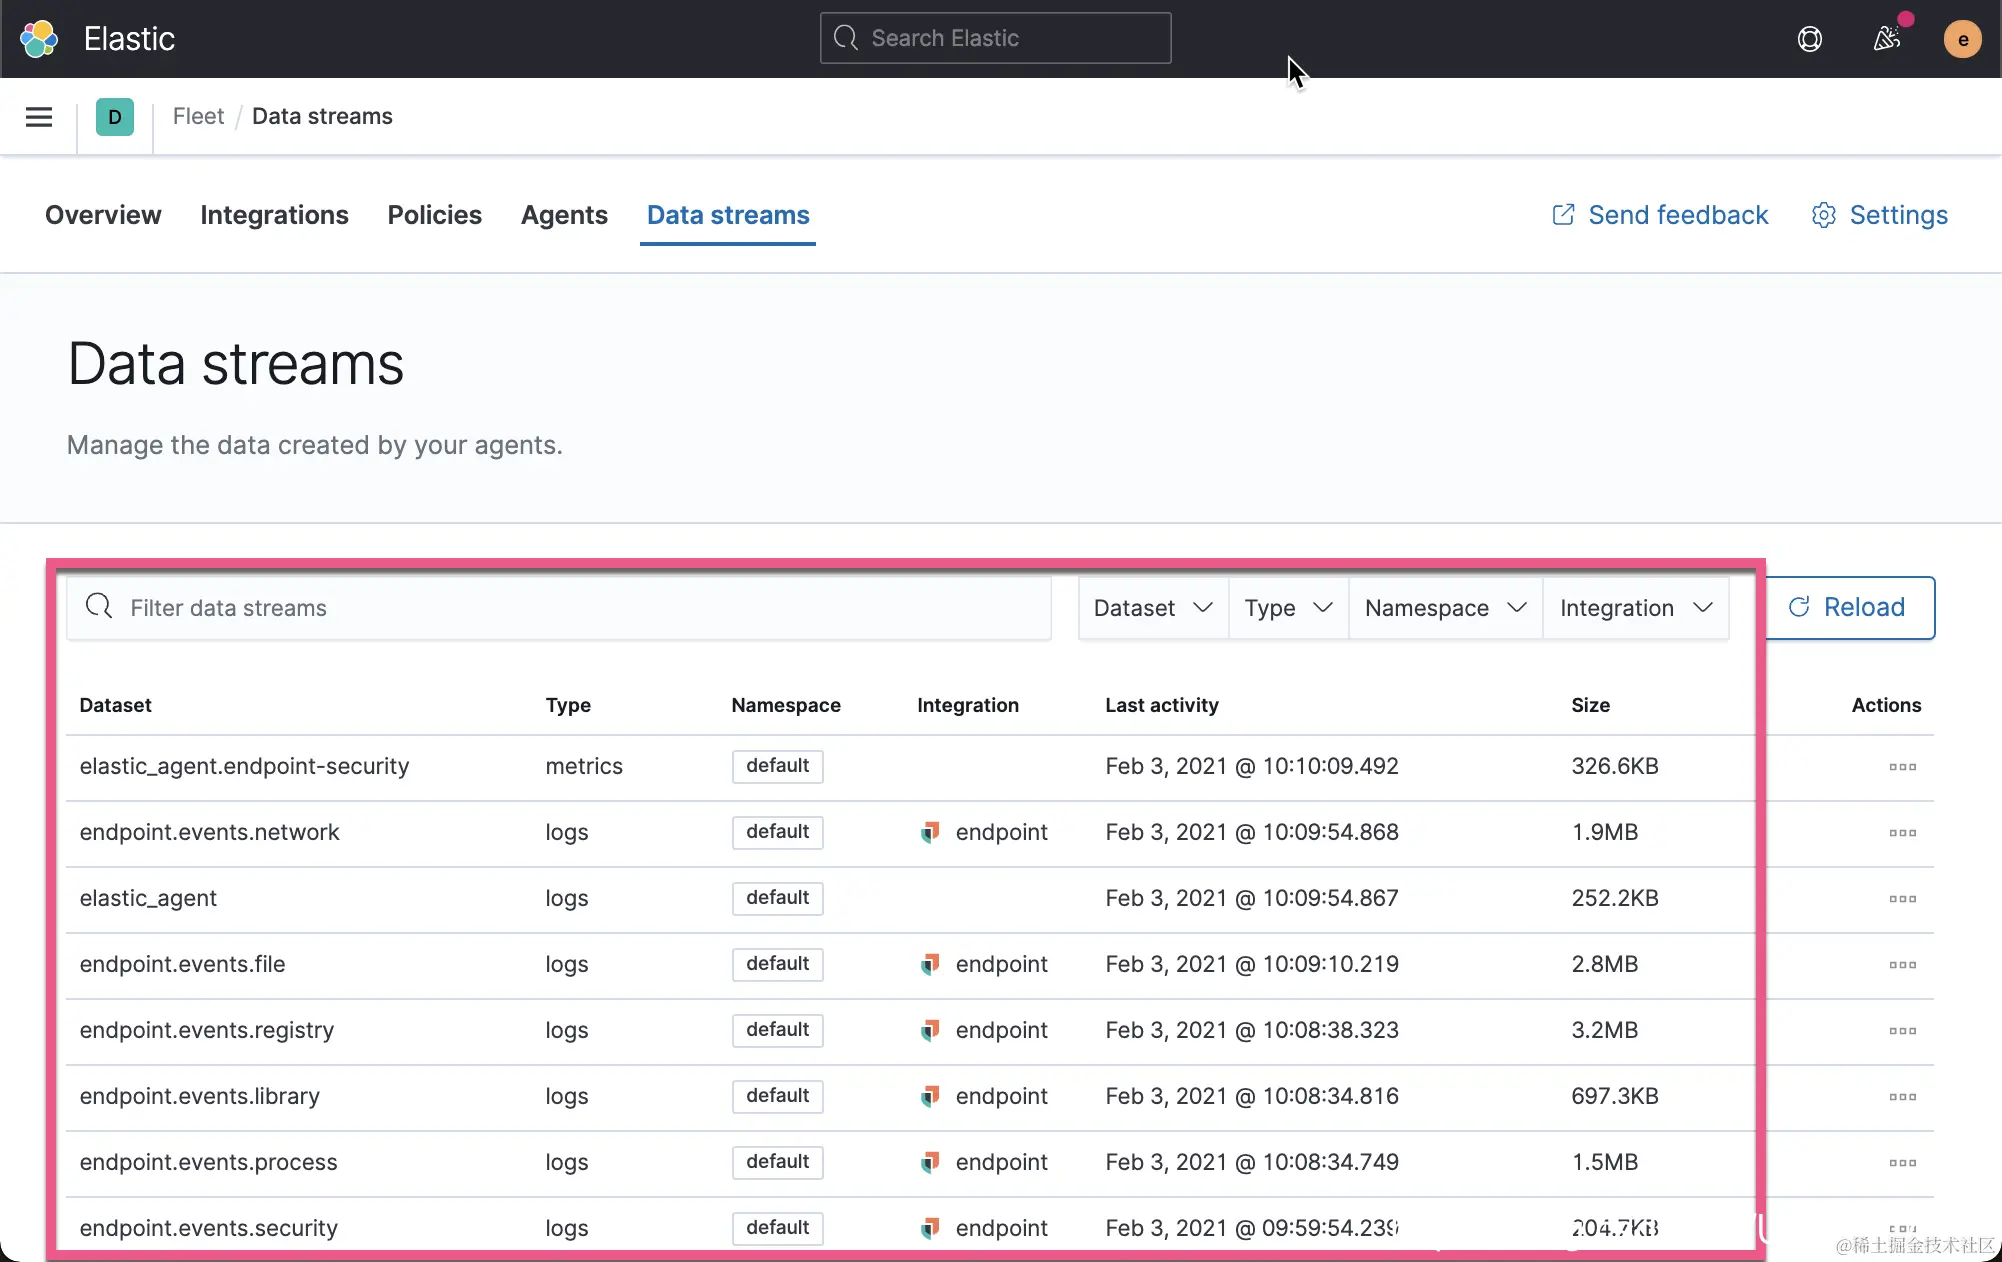2002x1262 pixels.
Task: Click the deployment icon labeled D
Action: pyautogui.click(x=114, y=117)
